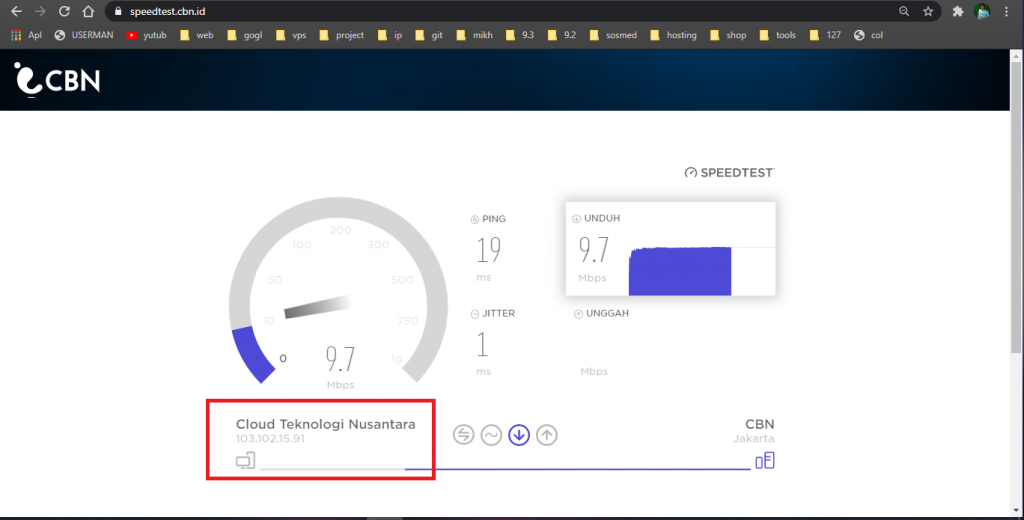Open the 'hosting' bookmark folder

[672, 35]
